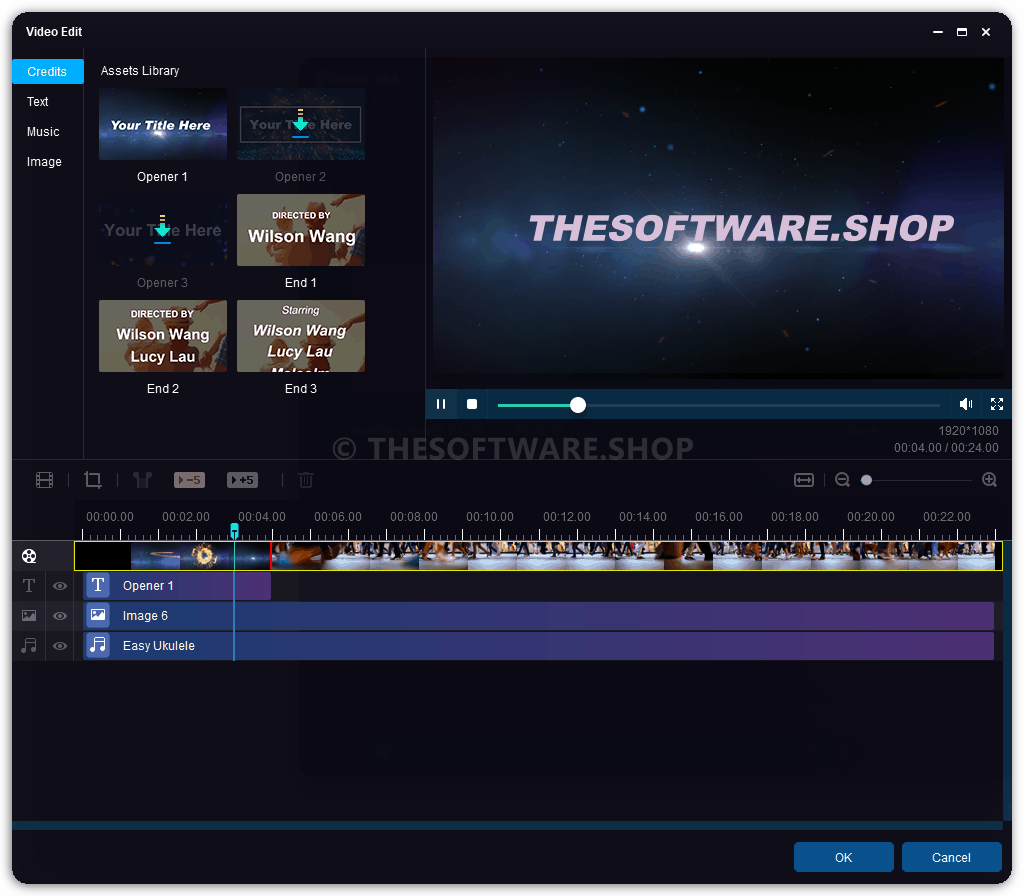The width and height of the screenshot is (1024, 896).
Task: Mute the Easy Ukulele track visibility
Action: 60,647
